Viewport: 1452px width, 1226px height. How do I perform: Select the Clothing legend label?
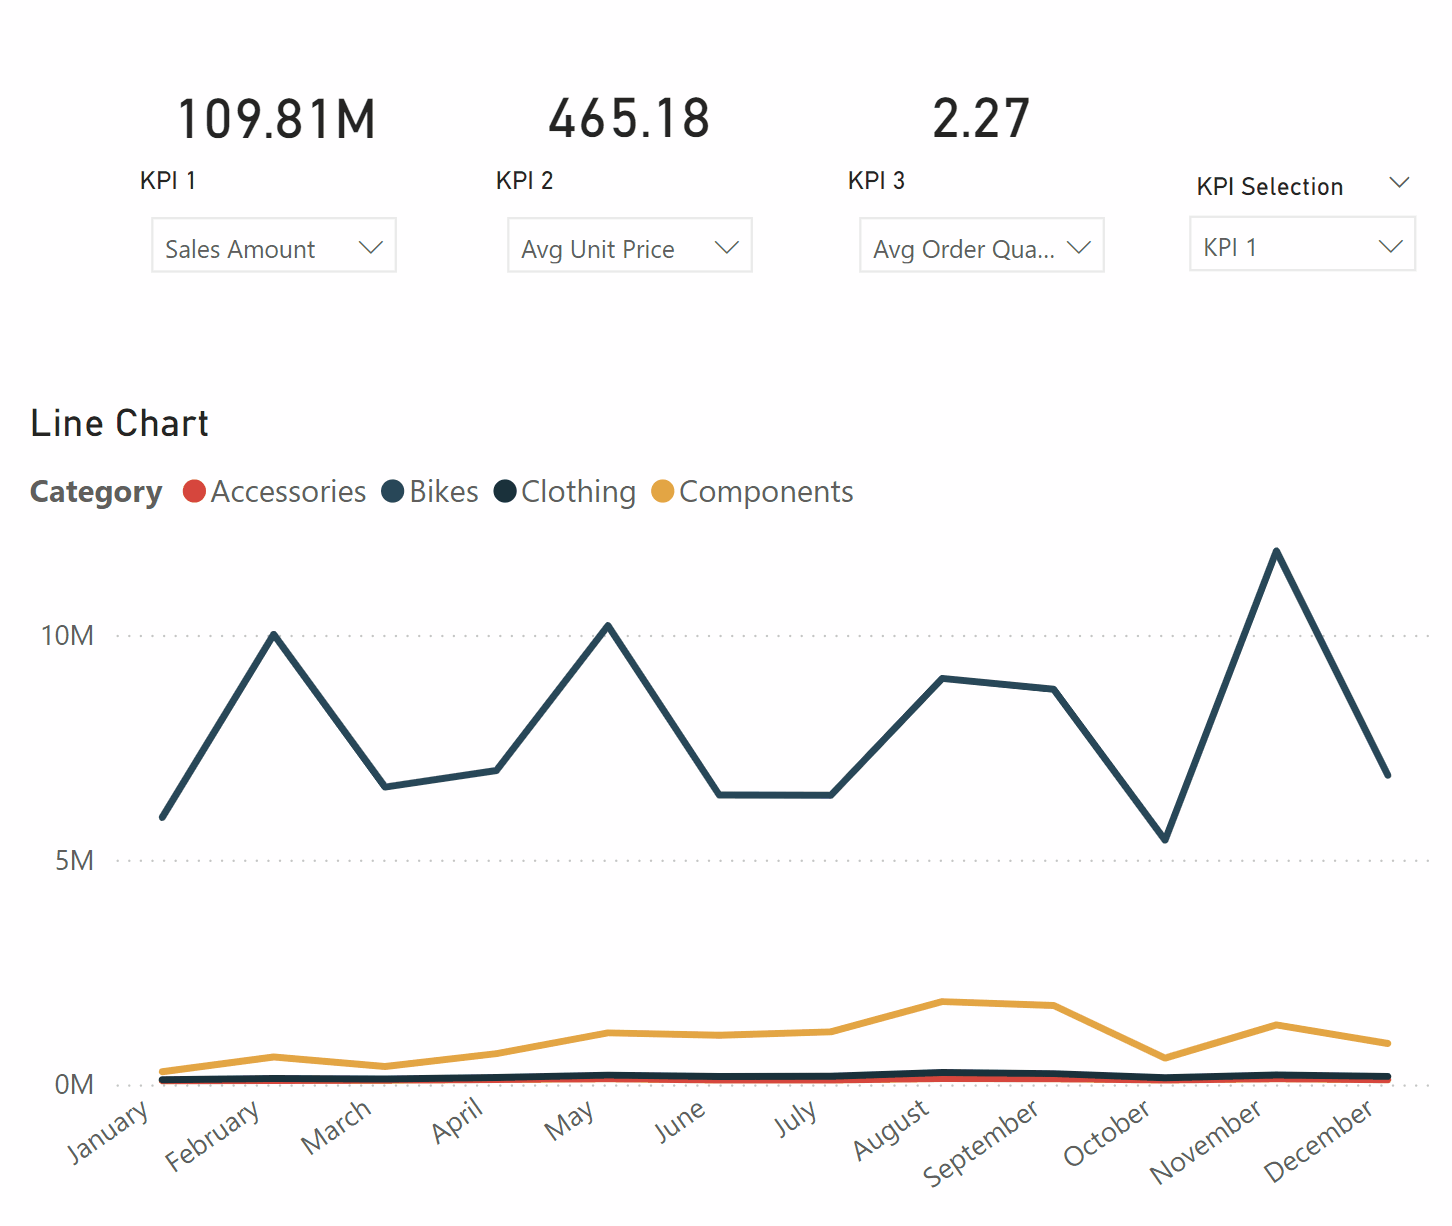pos(577,491)
